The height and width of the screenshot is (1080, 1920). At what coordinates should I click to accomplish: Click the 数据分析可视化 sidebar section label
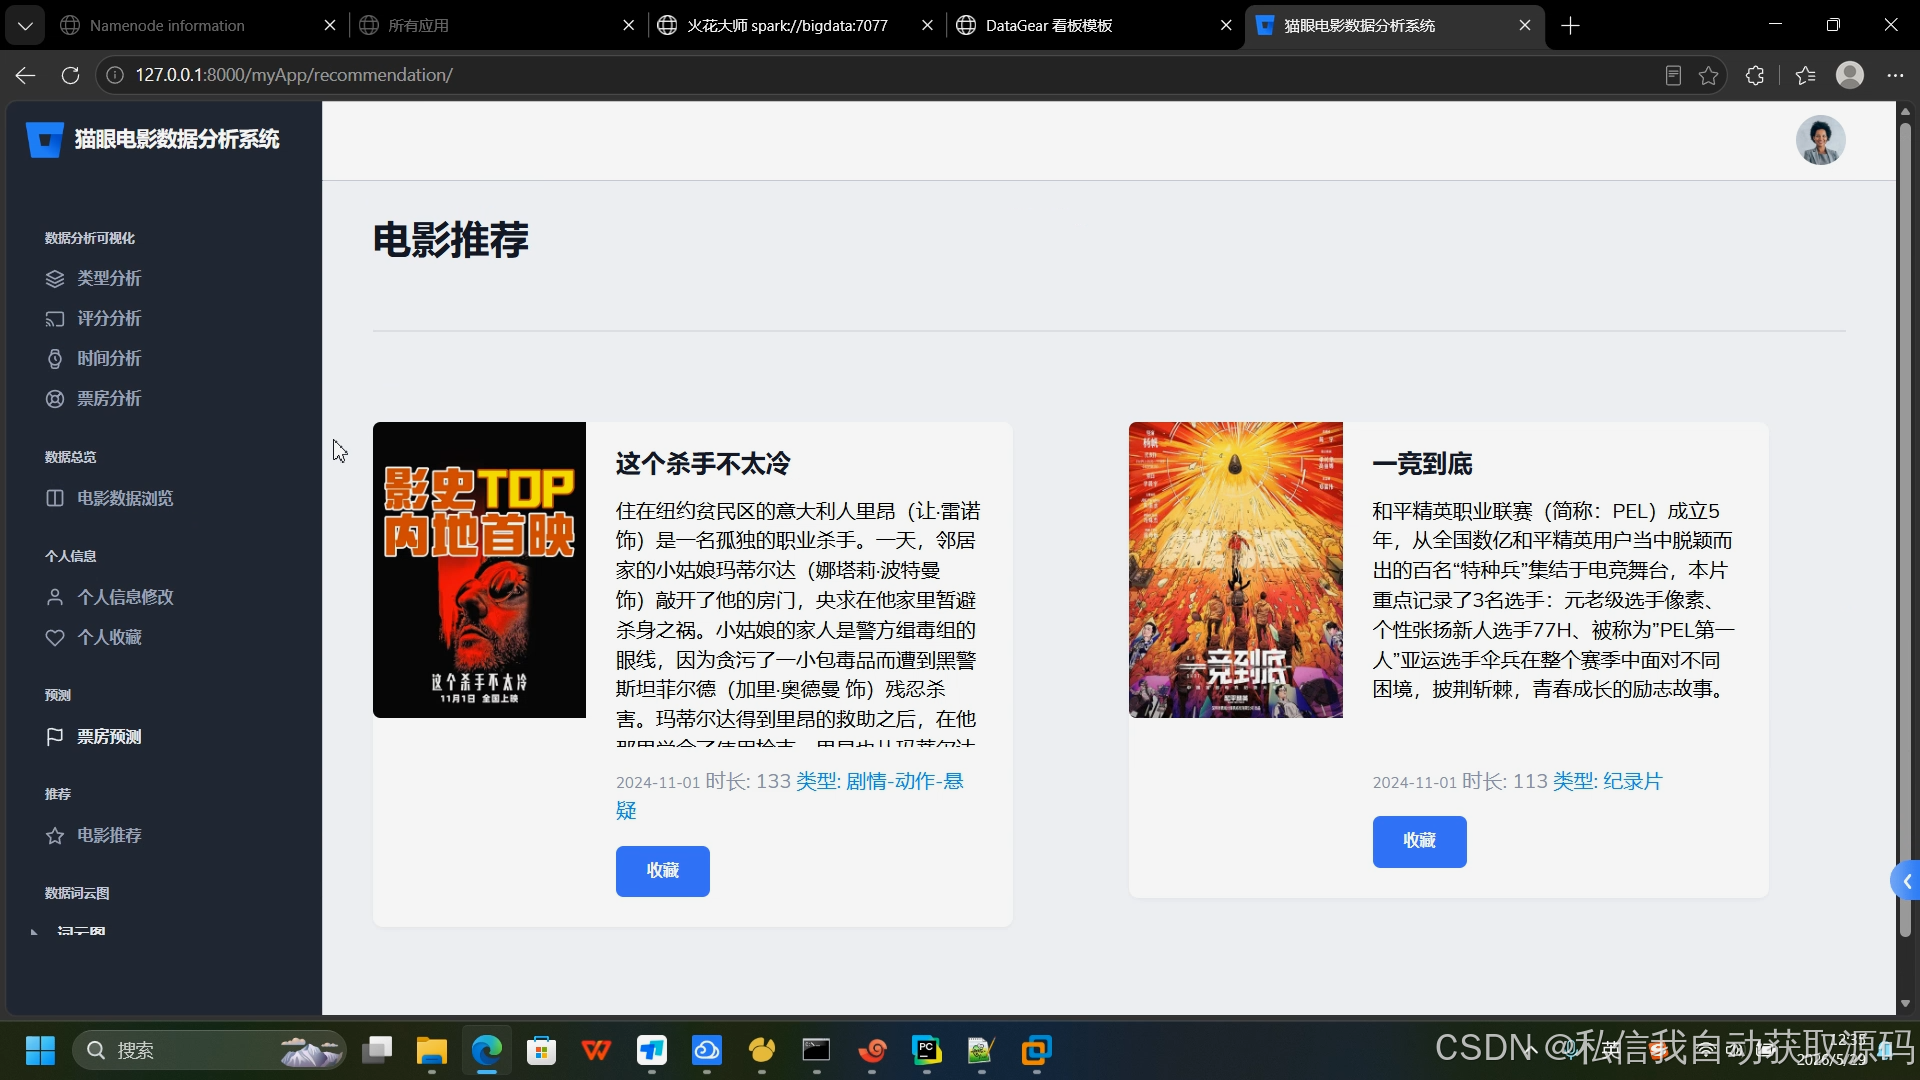90,239
